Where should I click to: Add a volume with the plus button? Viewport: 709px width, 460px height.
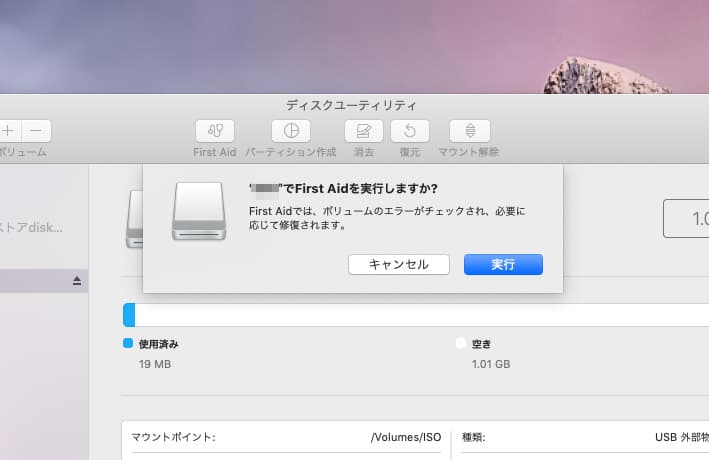(8, 131)
